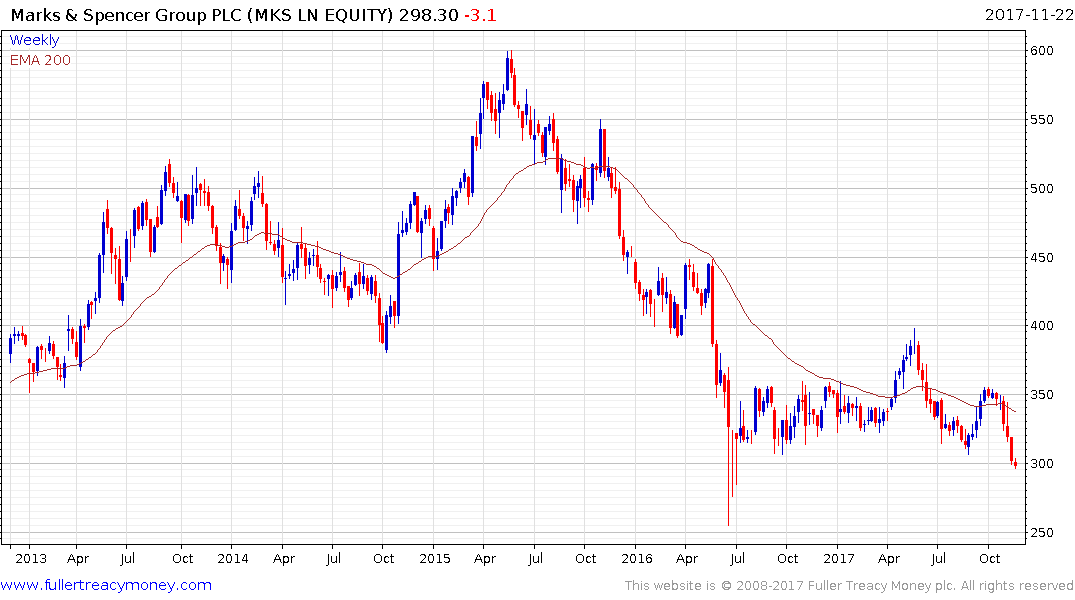
Task: Click the Jul label following 2015
Action: coord(535,559)
